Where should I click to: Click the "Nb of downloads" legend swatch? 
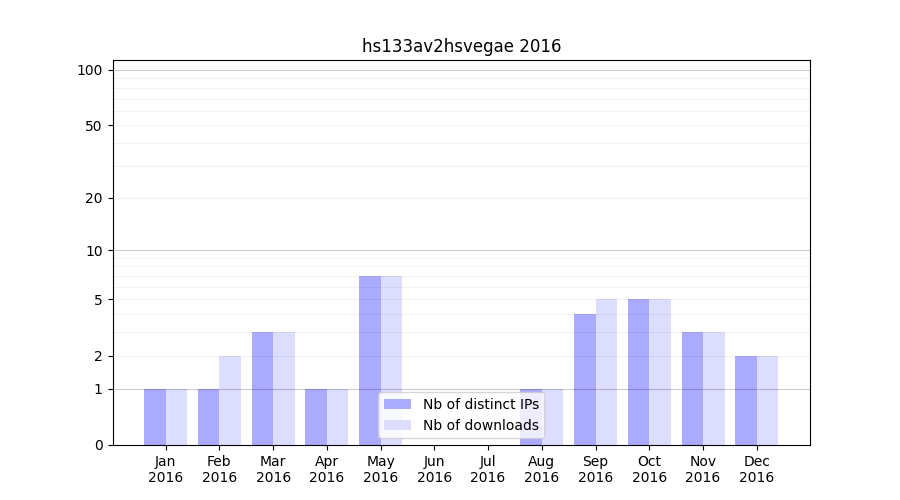pyautogui.click(x=397, y=425)
